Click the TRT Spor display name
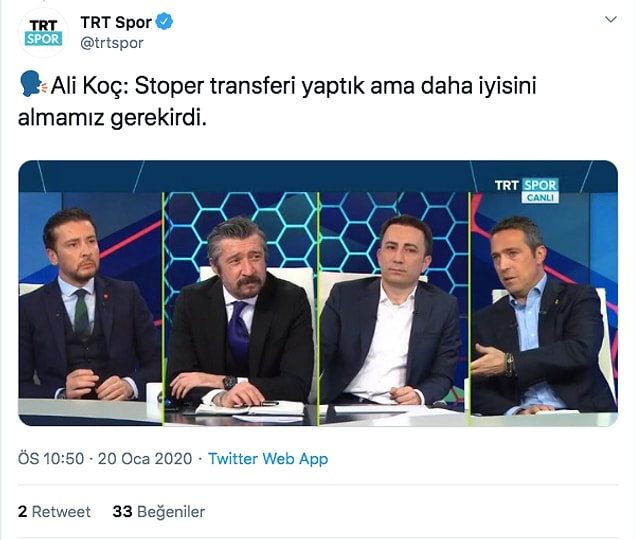Viewport: 635px width, 540px height. point(116,22)
